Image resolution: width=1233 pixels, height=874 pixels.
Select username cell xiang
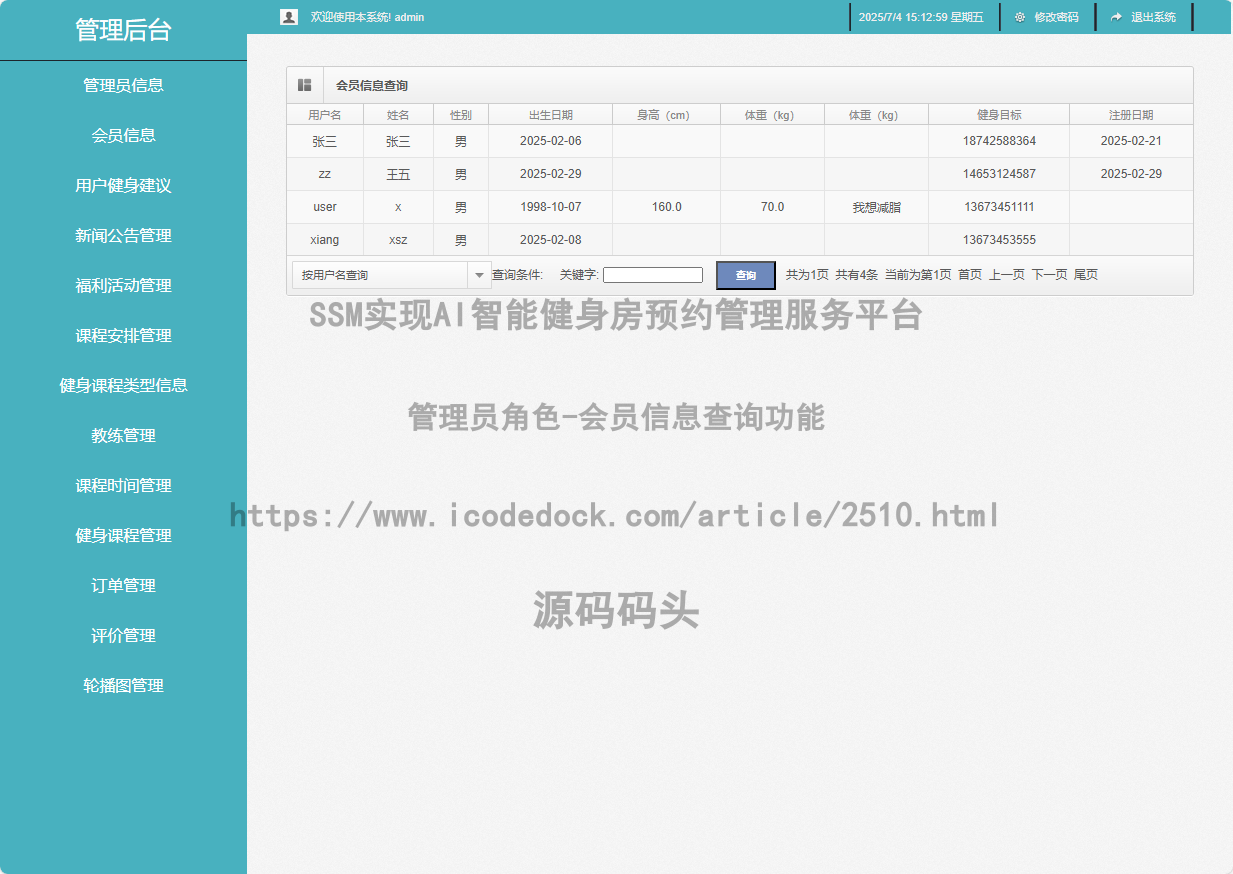325,240
